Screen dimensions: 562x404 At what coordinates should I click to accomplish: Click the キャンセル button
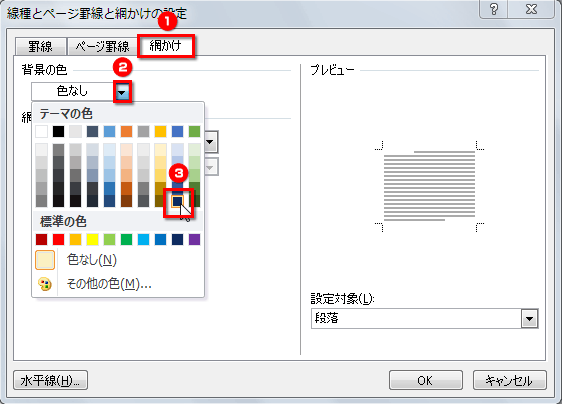click(x=509, y=380)
